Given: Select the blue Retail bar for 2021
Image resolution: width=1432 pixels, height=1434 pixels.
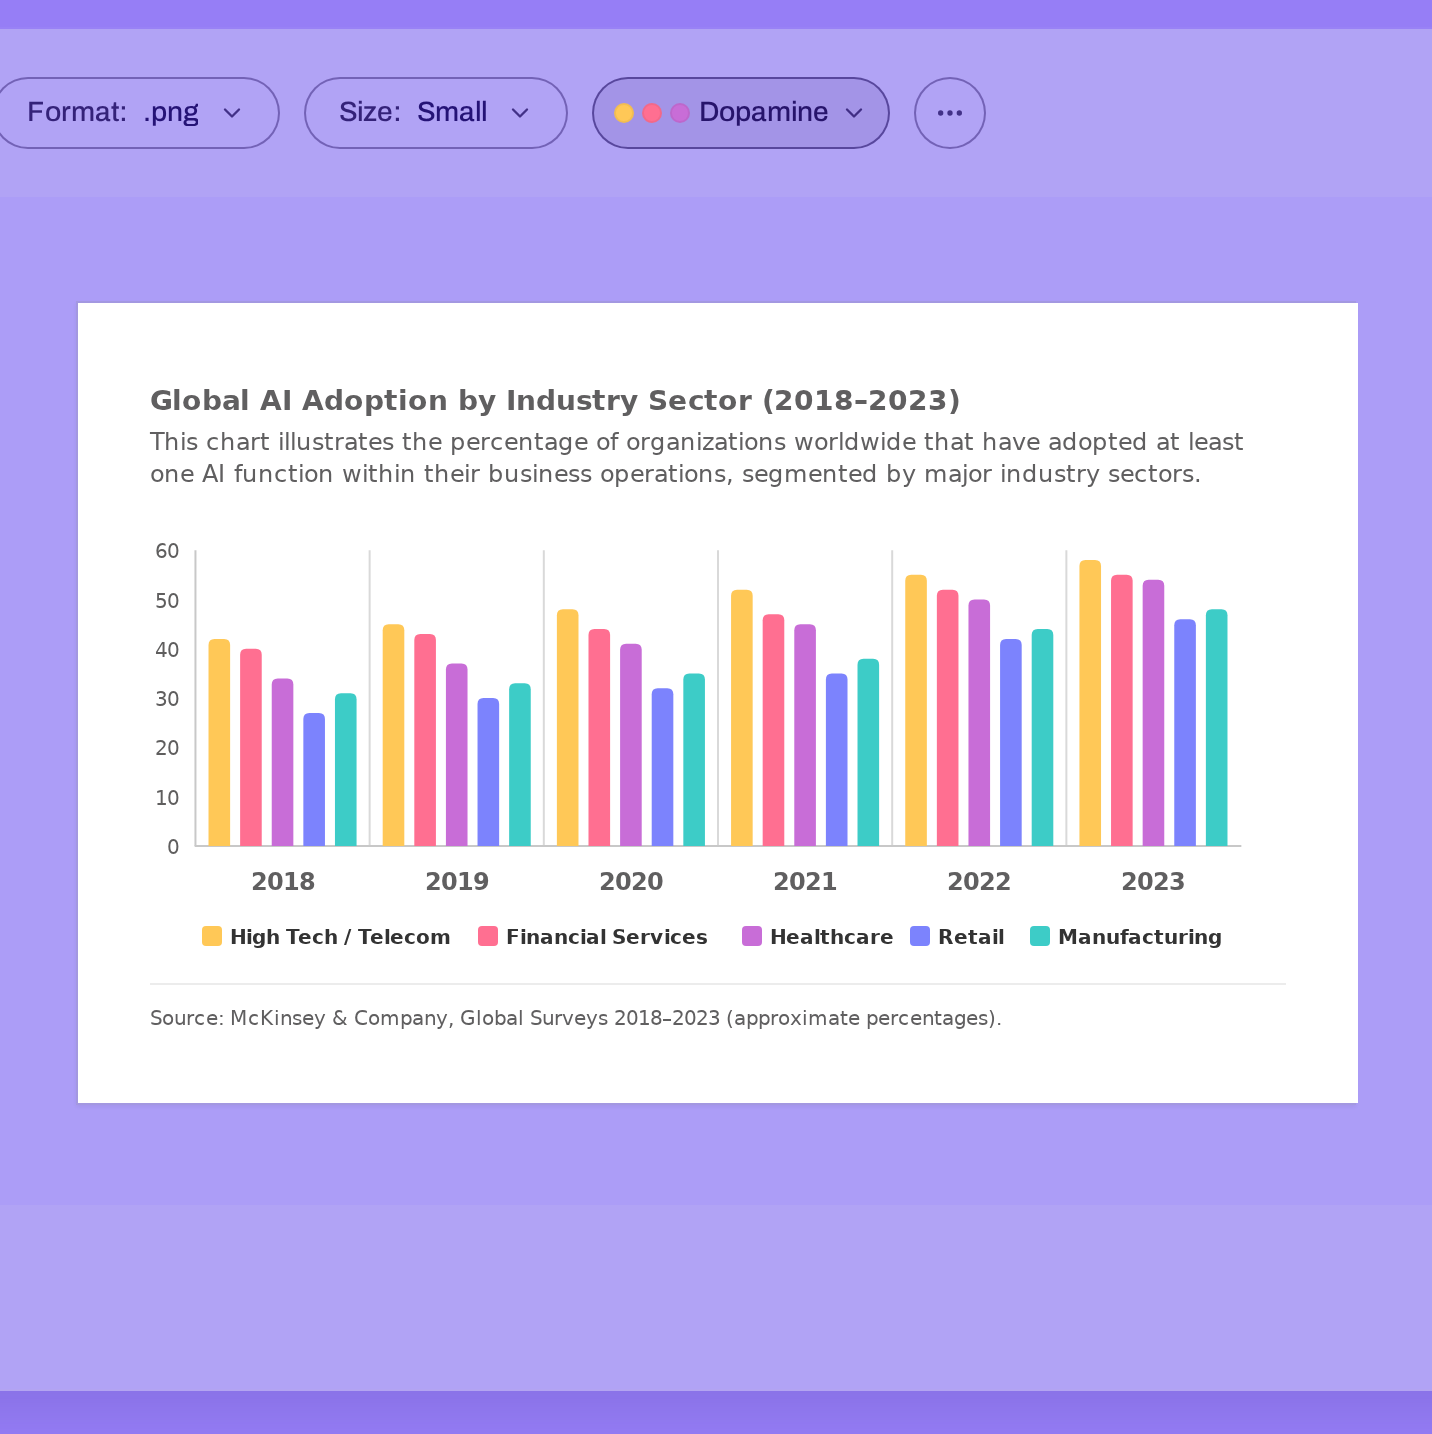Looking at the screenshot, I should [837, 760].
